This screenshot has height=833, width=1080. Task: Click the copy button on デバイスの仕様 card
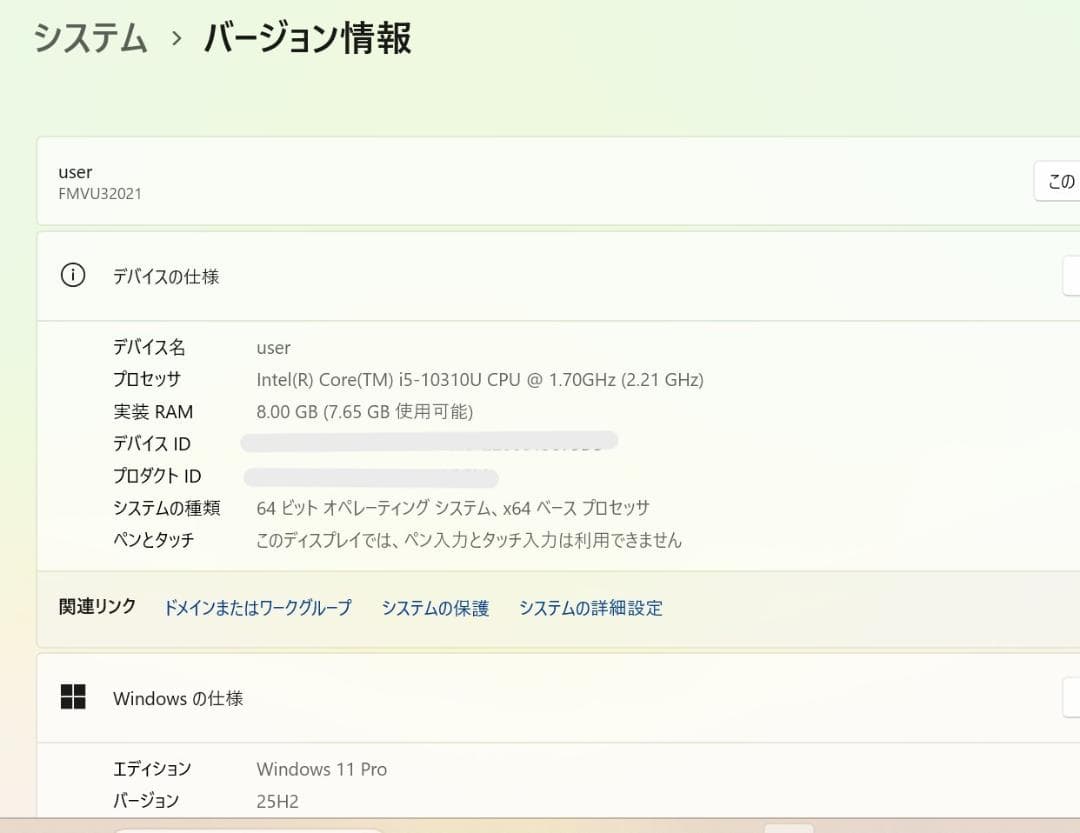(x=1072, y=275)
